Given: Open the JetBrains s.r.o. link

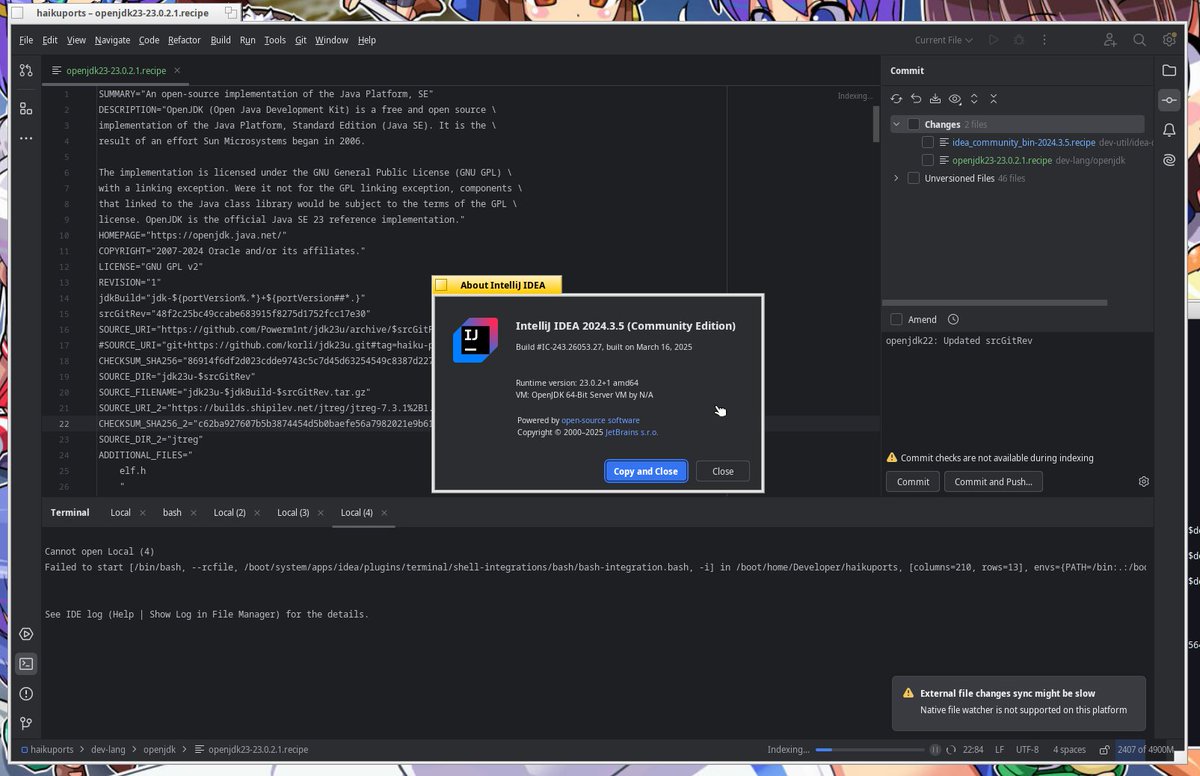Looking at the screenshot, I should click(x=631, y=432).
